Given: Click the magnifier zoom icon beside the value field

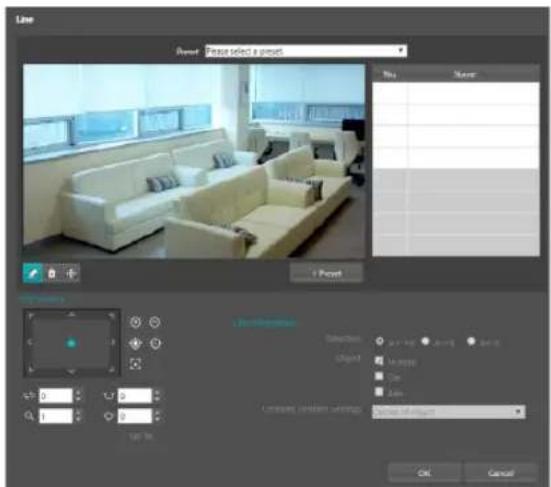Looking at the screenshot, I should (29, 416).
